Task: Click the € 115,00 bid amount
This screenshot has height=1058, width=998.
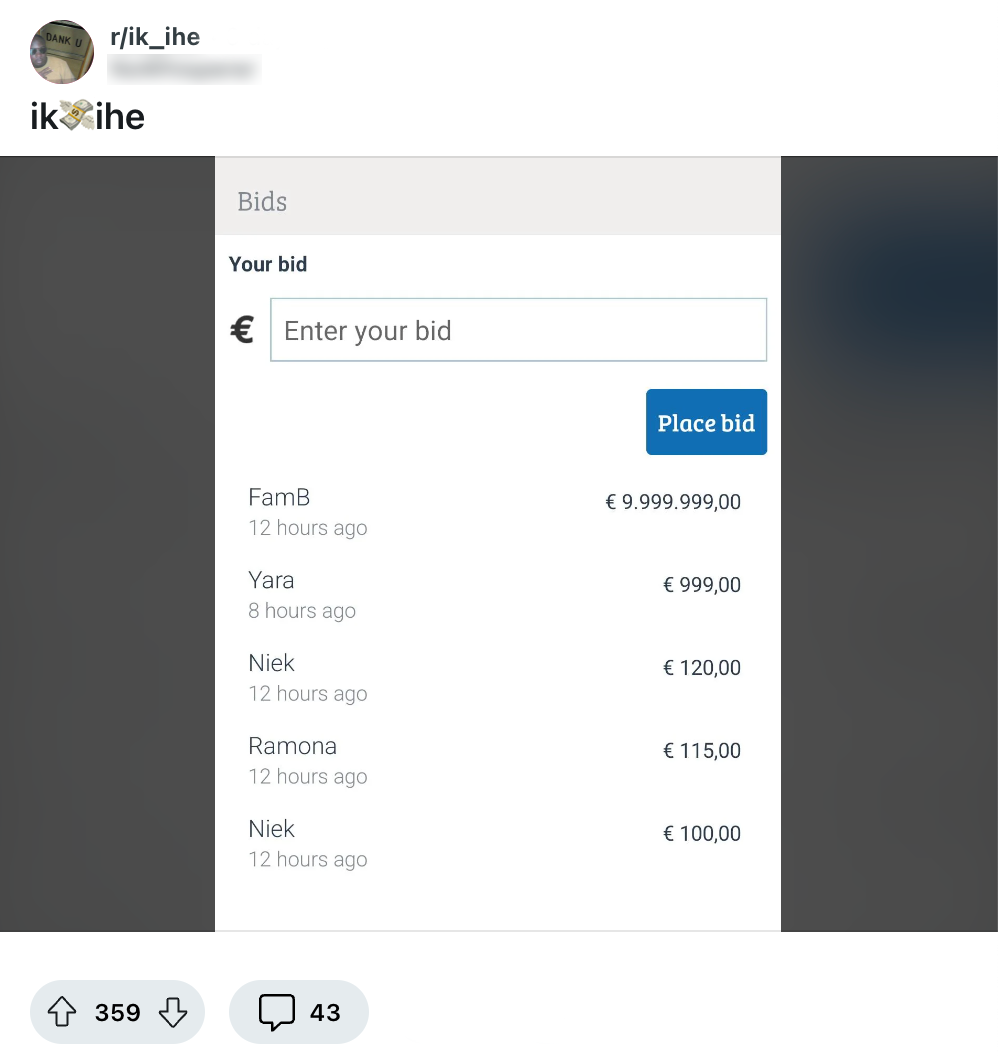Action: click(x=702, y=751)
